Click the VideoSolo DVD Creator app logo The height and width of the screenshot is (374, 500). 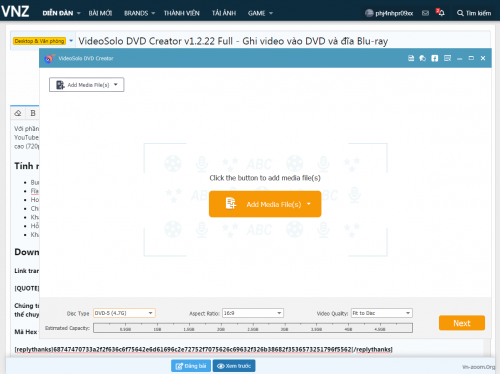pyautogui.click(x=49, y=59)
